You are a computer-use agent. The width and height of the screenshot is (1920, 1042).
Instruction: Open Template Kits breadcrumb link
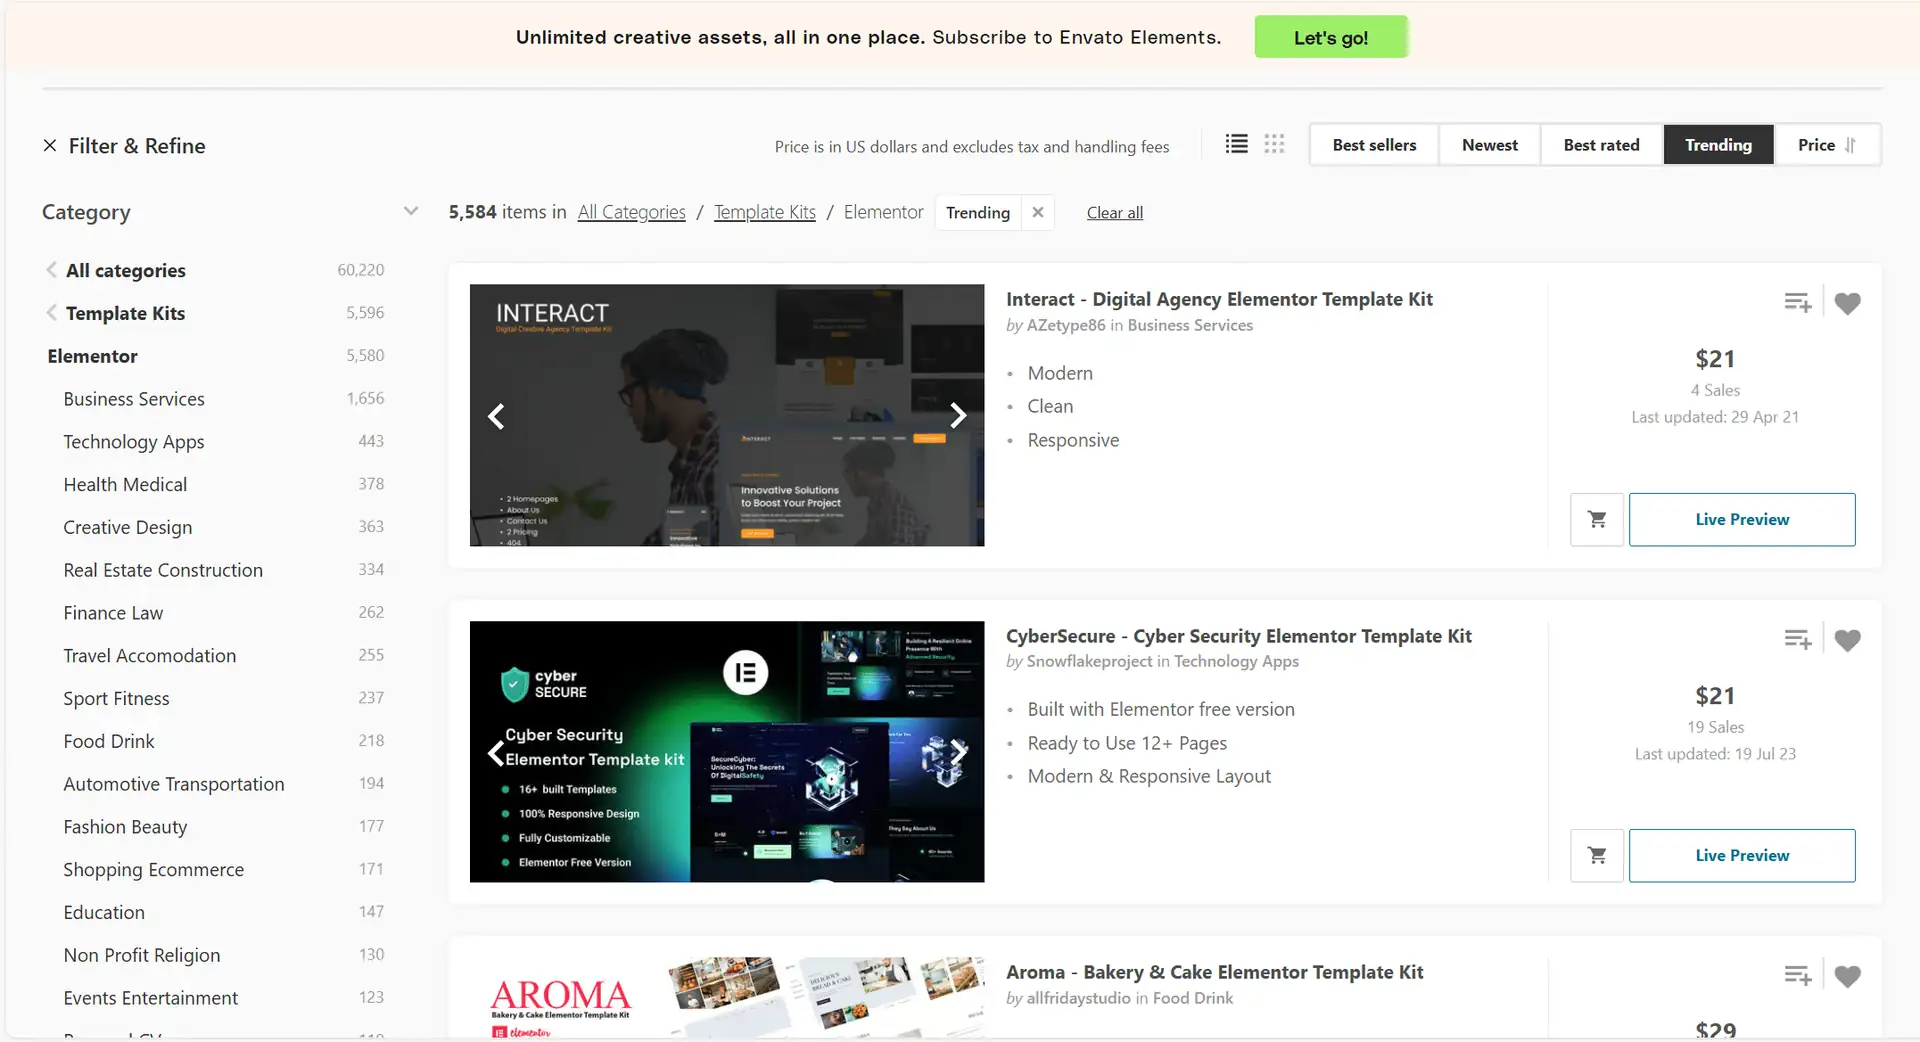[764, 212]
